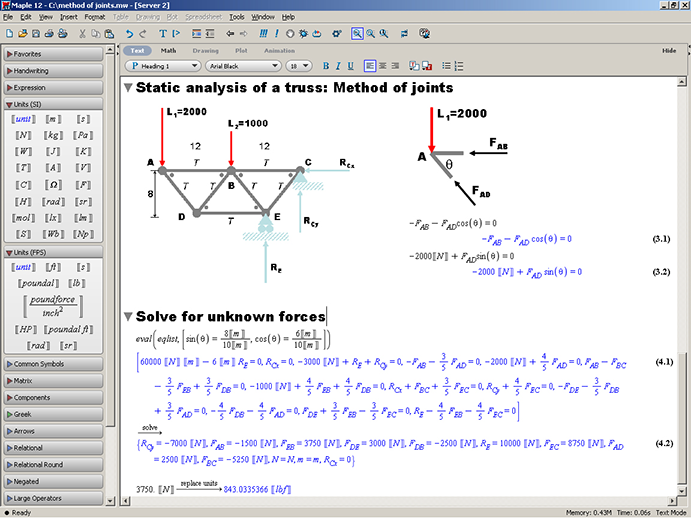Click the Bold formatting icon

(x=325, y=66)
